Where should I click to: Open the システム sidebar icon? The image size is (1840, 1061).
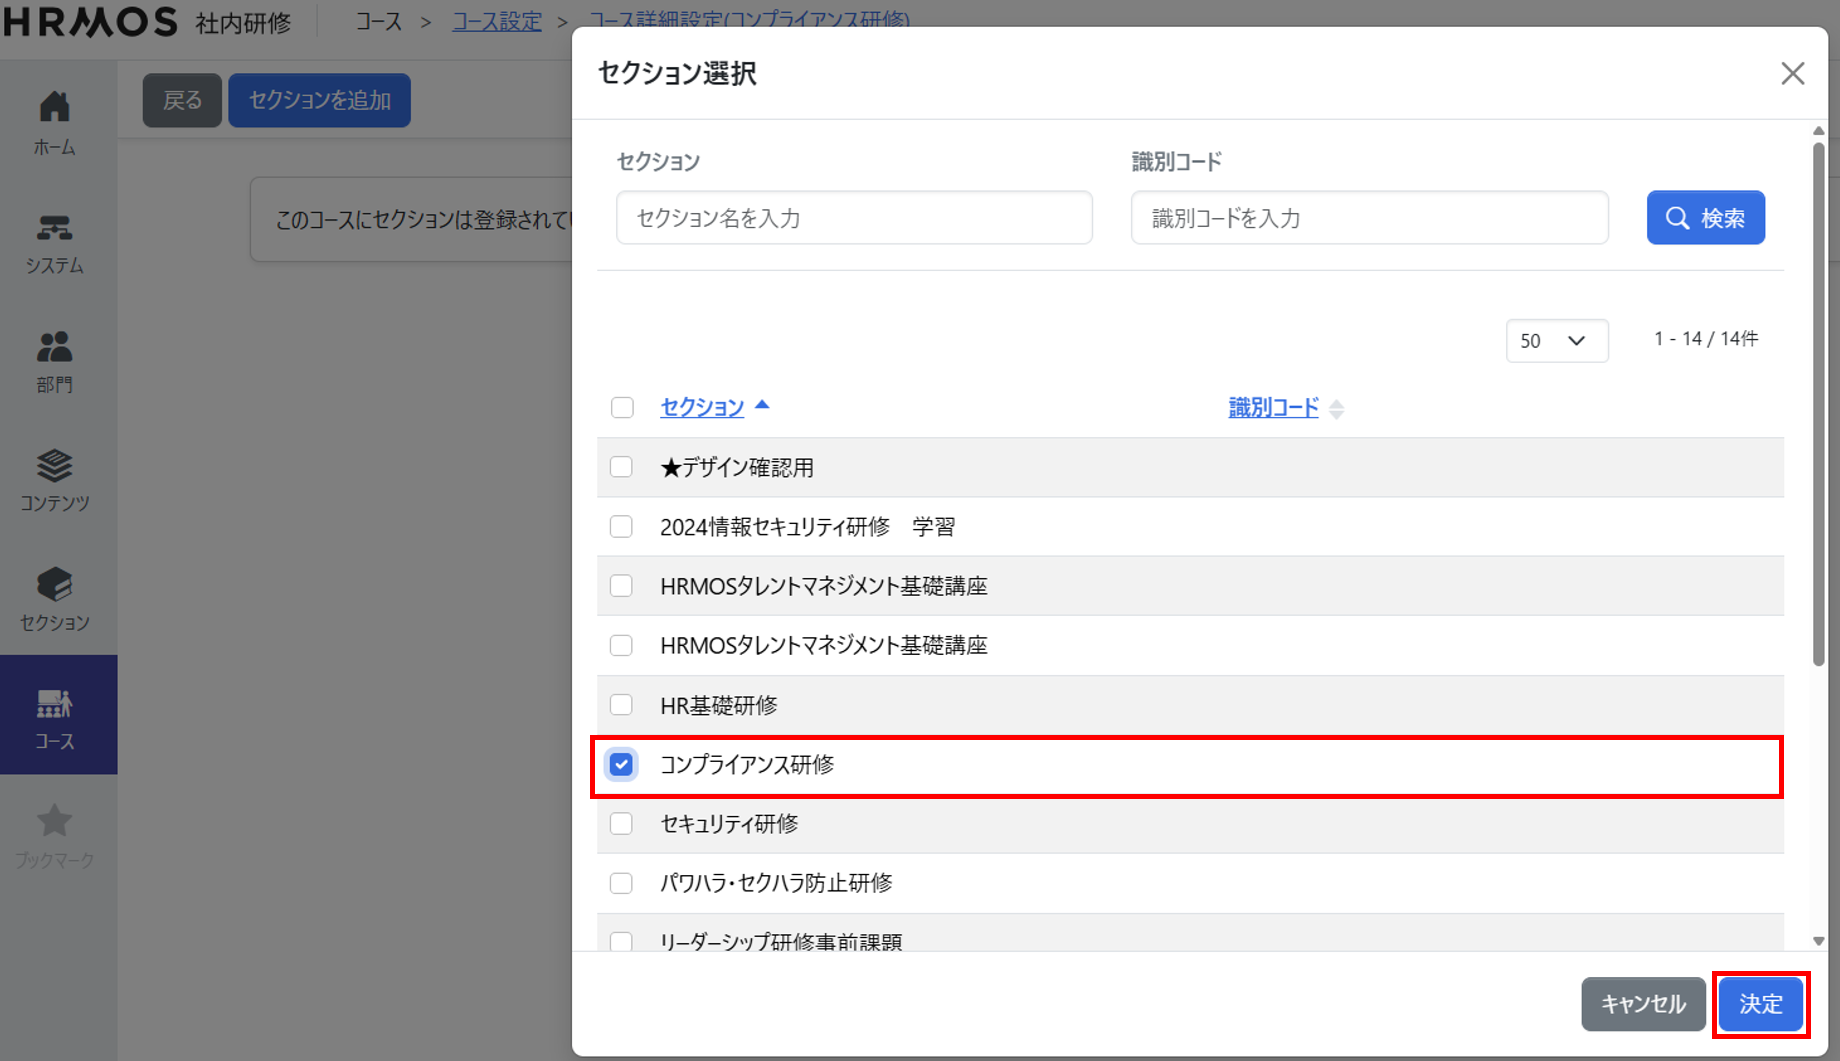pos(55,229)
